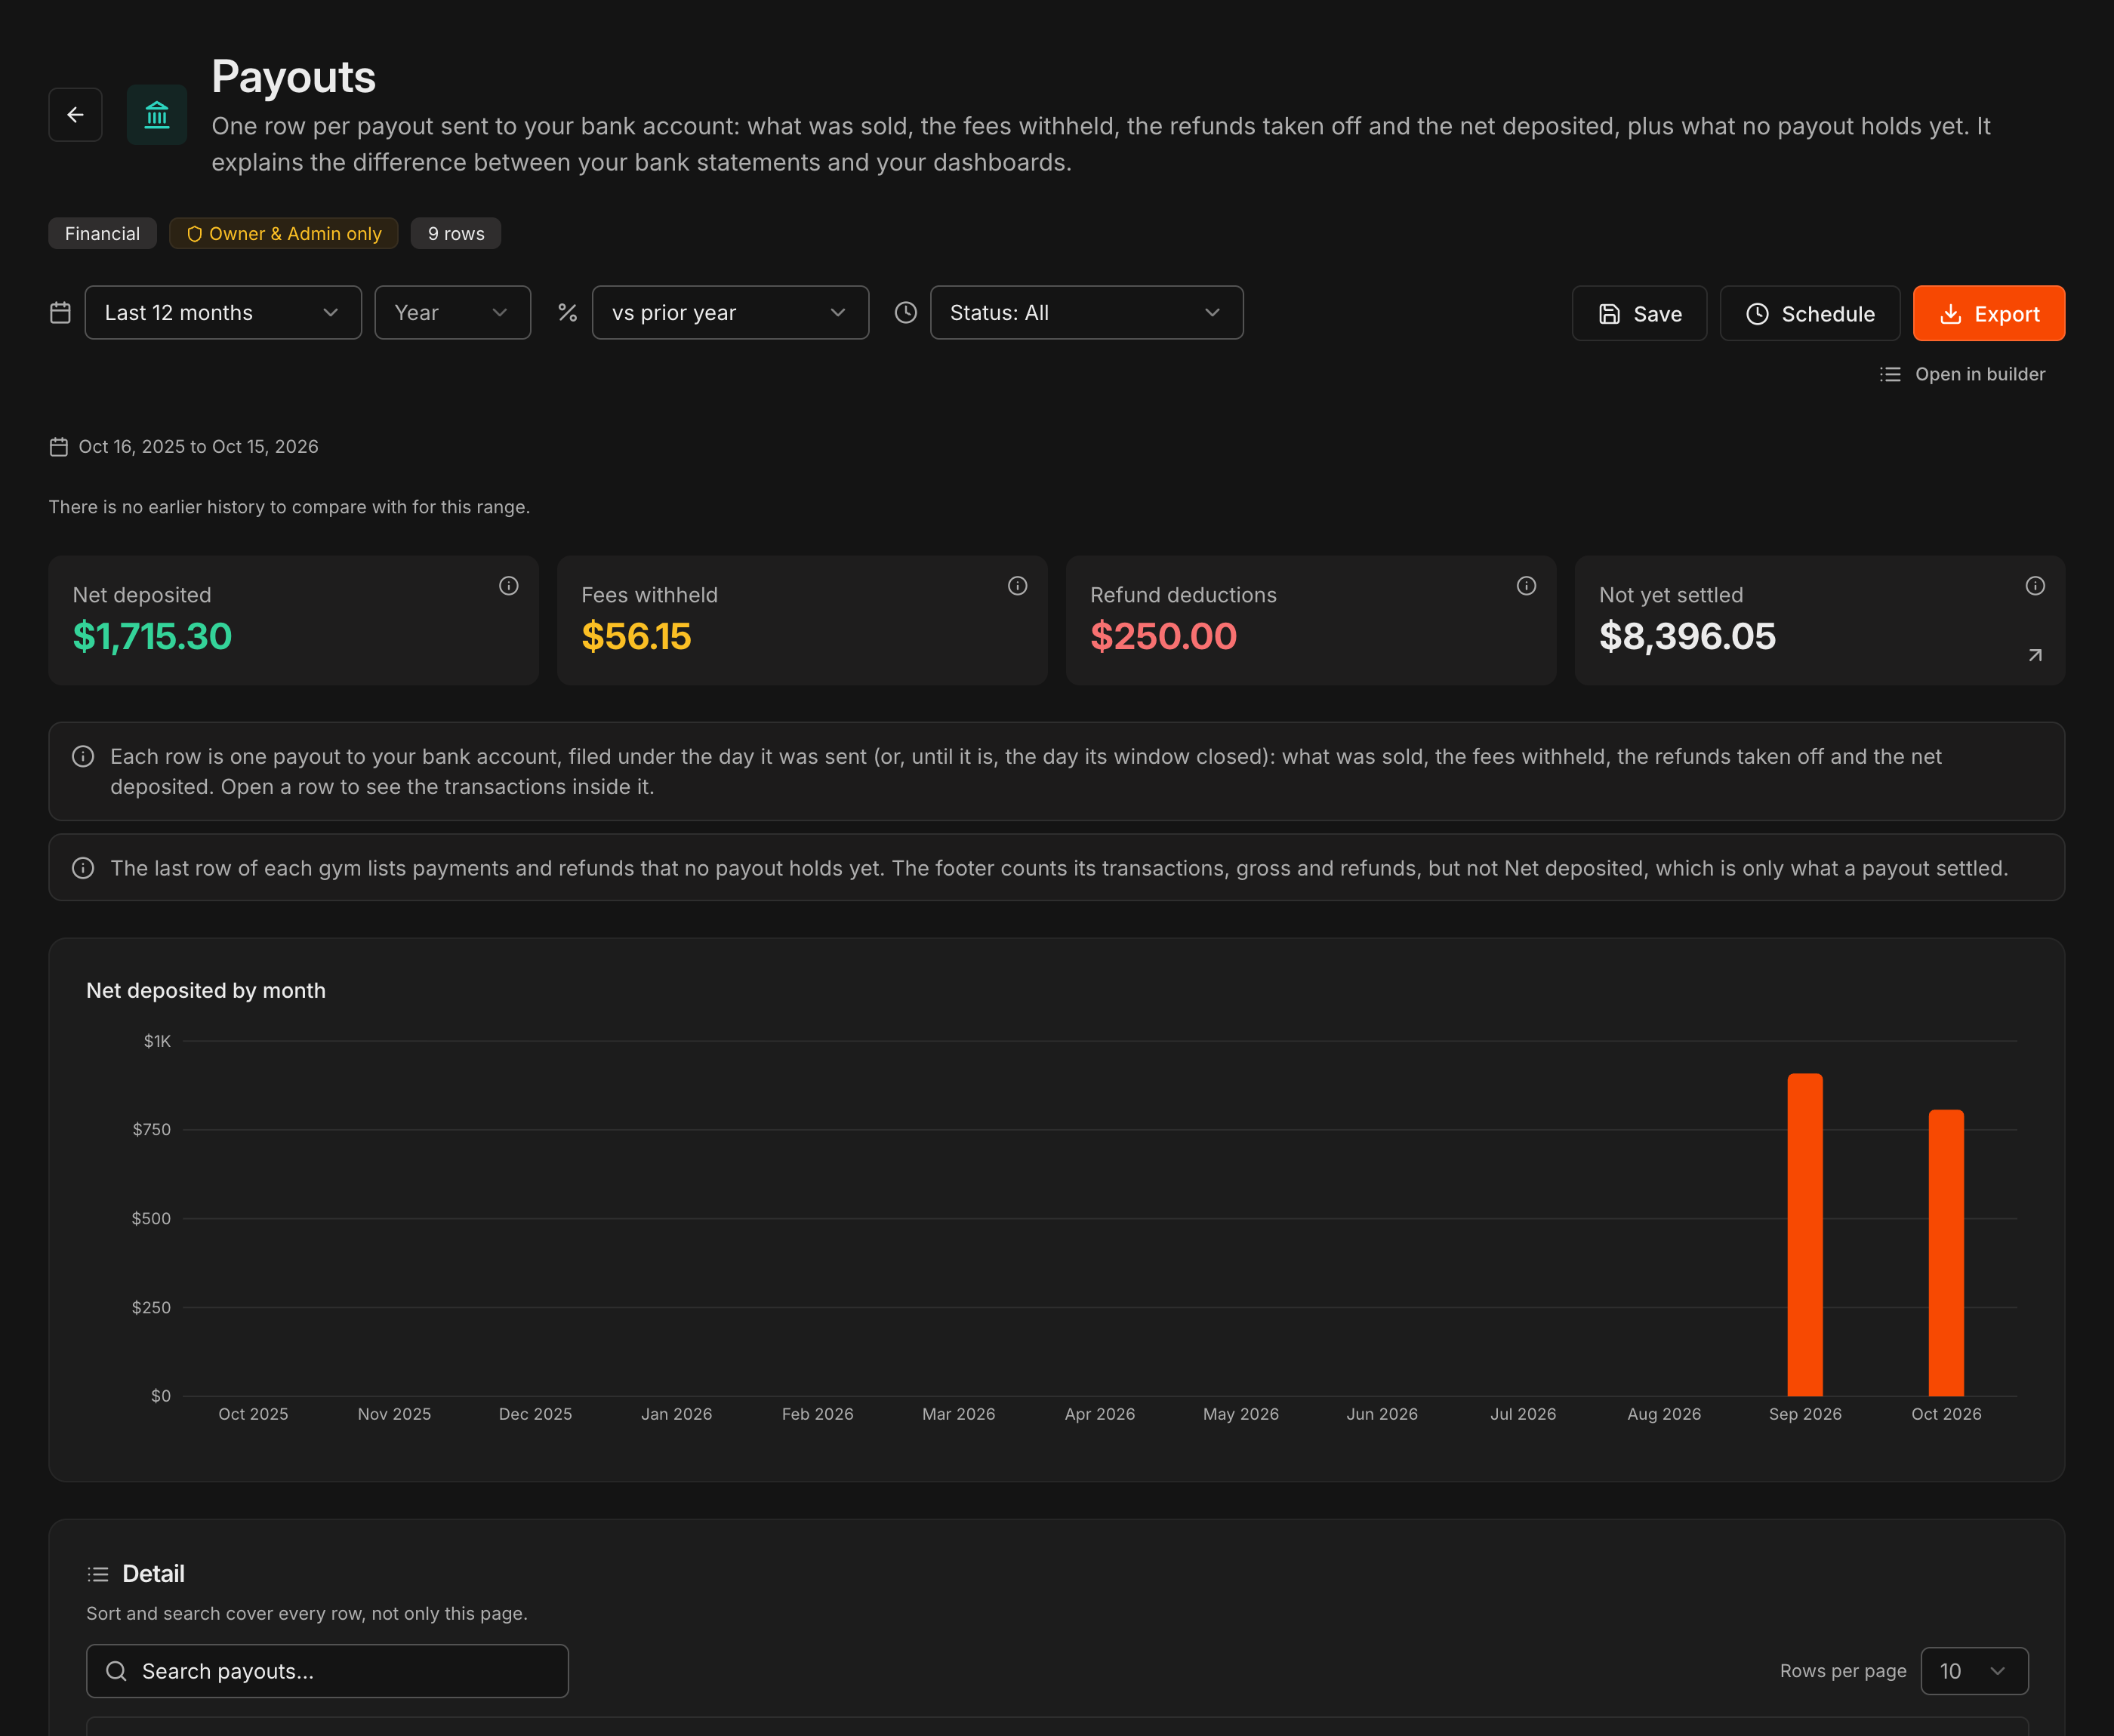Click the clock icon beside Status filter
The width and height of the screenshot is (2114, 1736).
coord(905,313)
